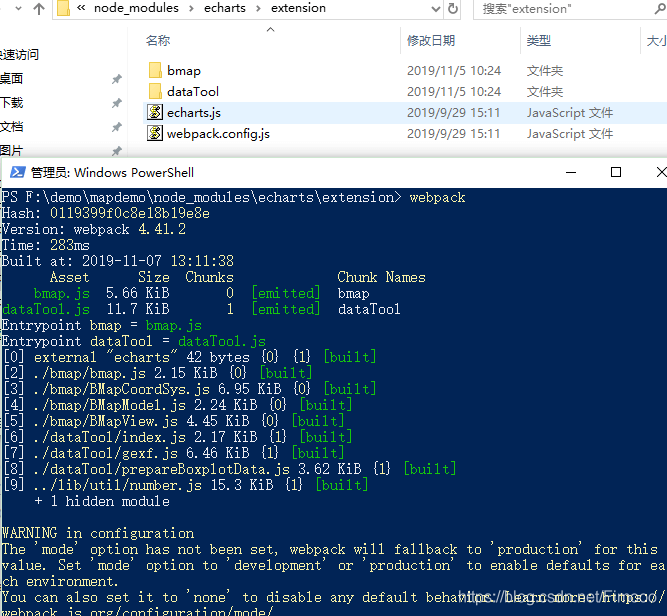
Task: Click the folder icon in address bar
Action: 63,9
